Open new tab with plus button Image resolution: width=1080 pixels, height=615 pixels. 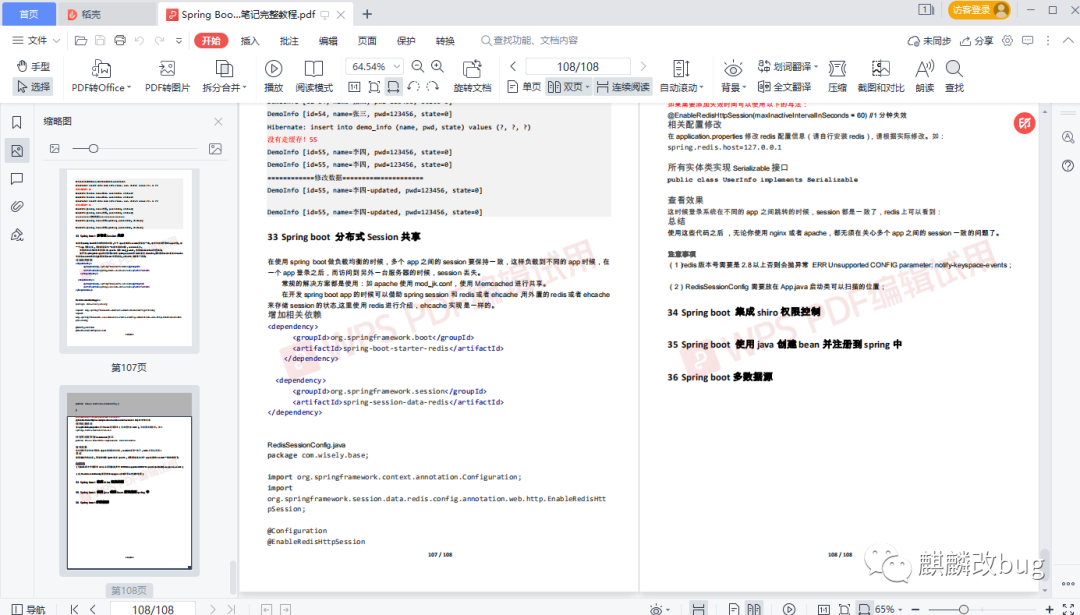pos(367,14)
